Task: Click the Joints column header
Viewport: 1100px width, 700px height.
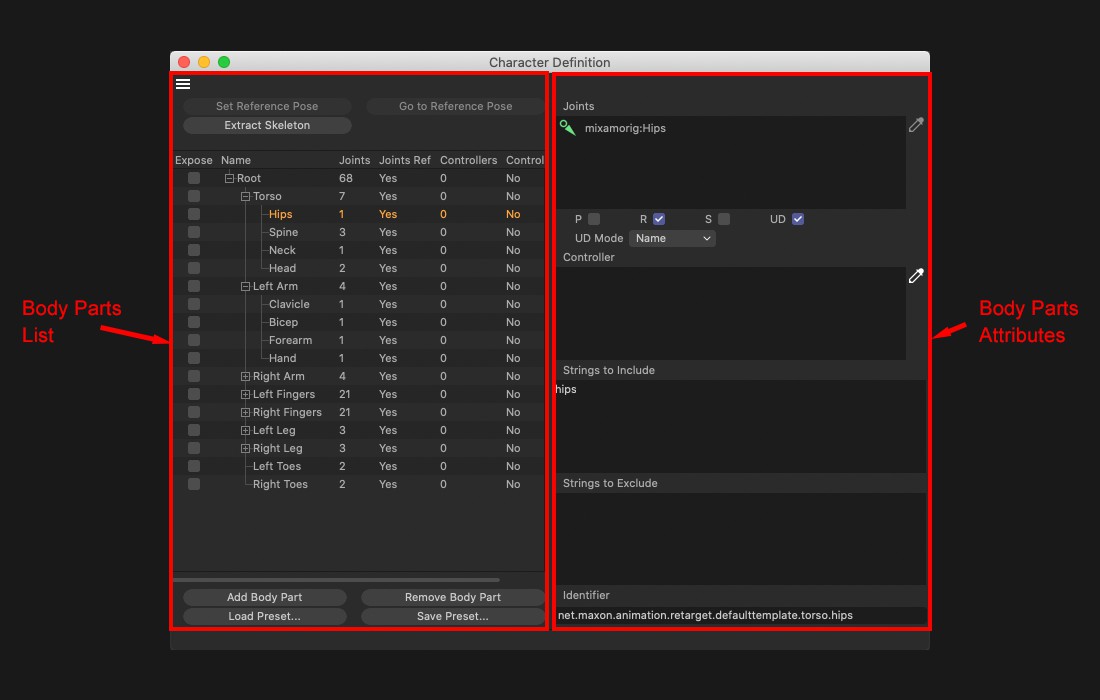Action: tap(354, 160)
